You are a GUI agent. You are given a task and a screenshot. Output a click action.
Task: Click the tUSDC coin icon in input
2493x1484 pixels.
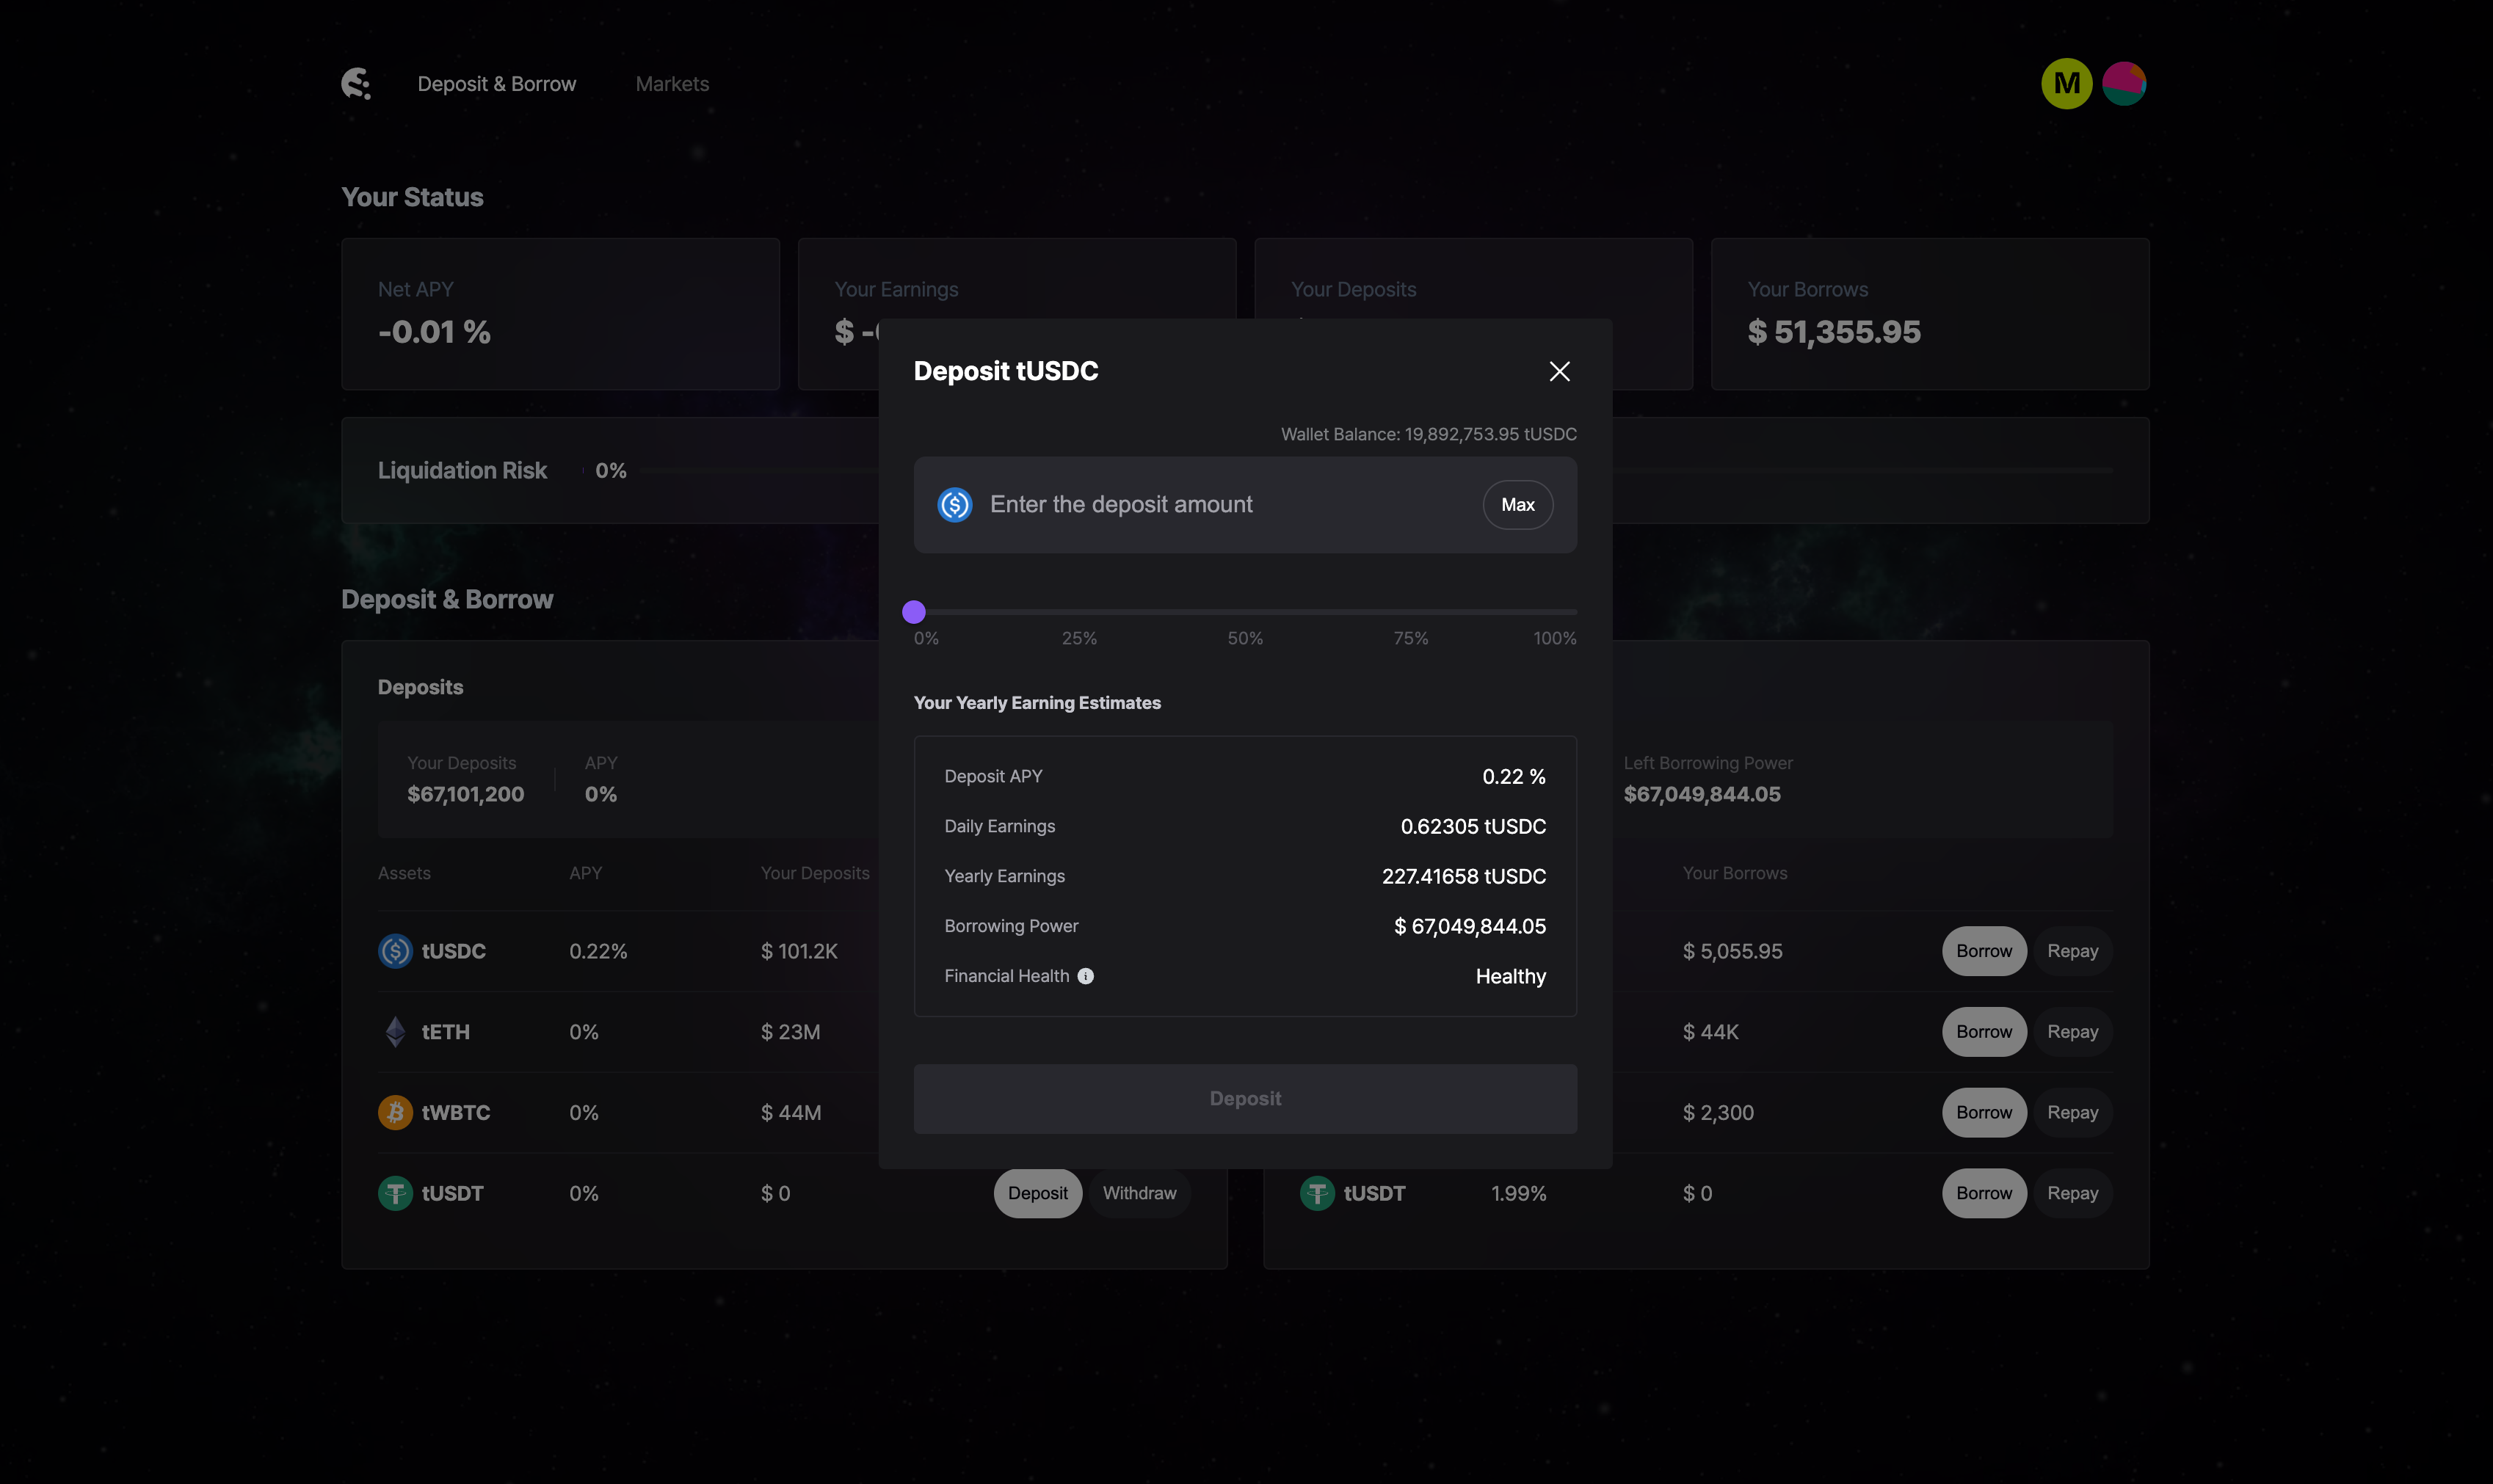click(955, 505)
